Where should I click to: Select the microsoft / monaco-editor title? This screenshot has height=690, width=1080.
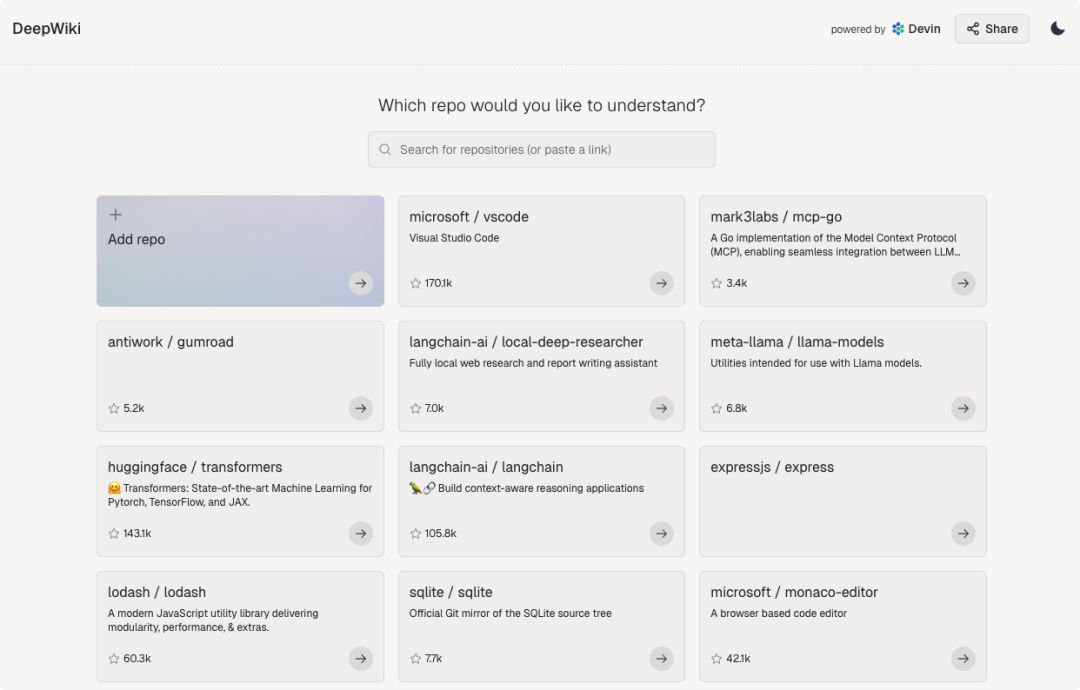click(794, 593)
